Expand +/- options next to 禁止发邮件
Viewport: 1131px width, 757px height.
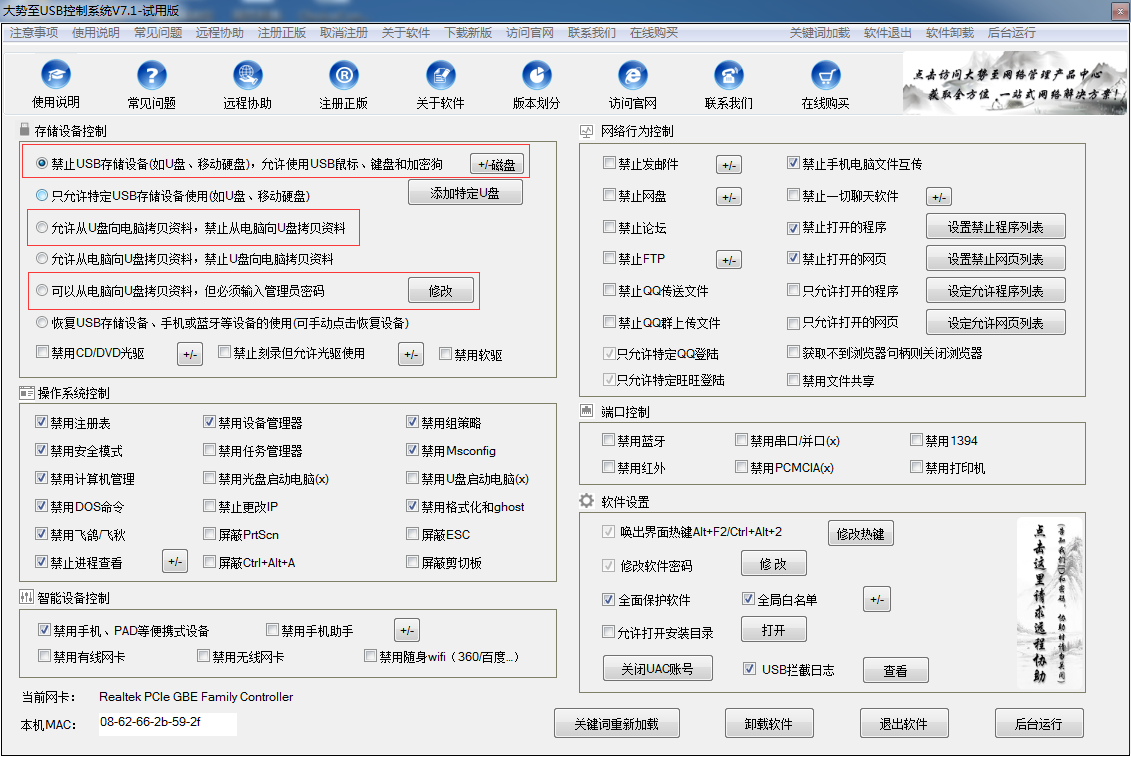[x=729, y=165]
